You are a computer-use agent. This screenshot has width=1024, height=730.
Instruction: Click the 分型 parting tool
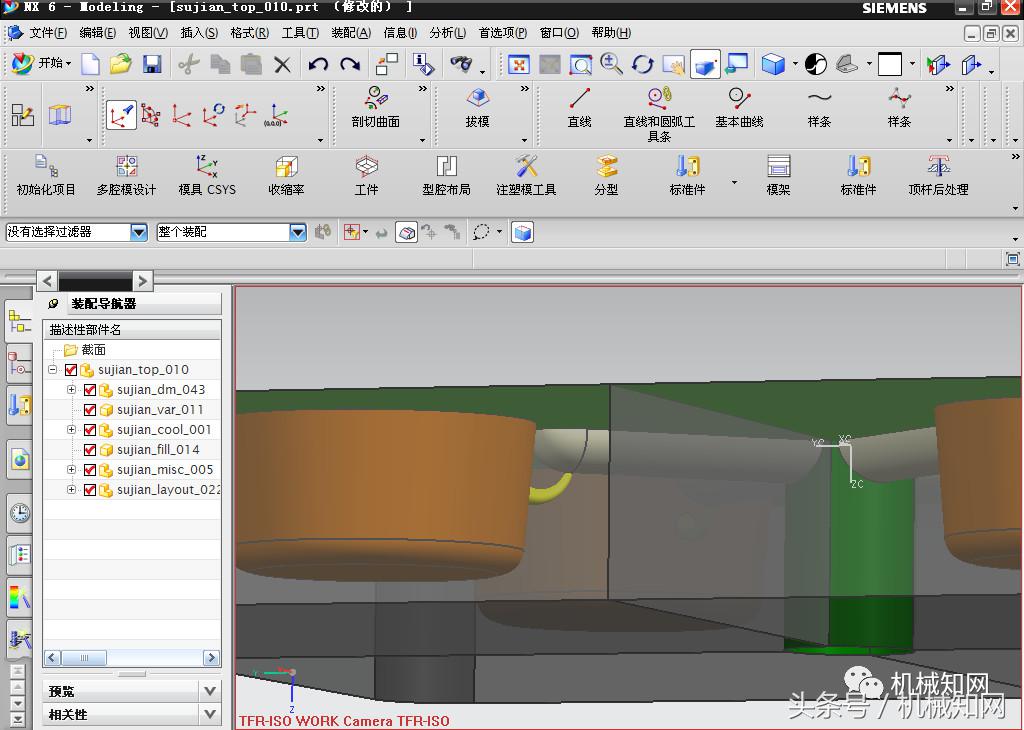pyautogui.click(x=606, y=175)
